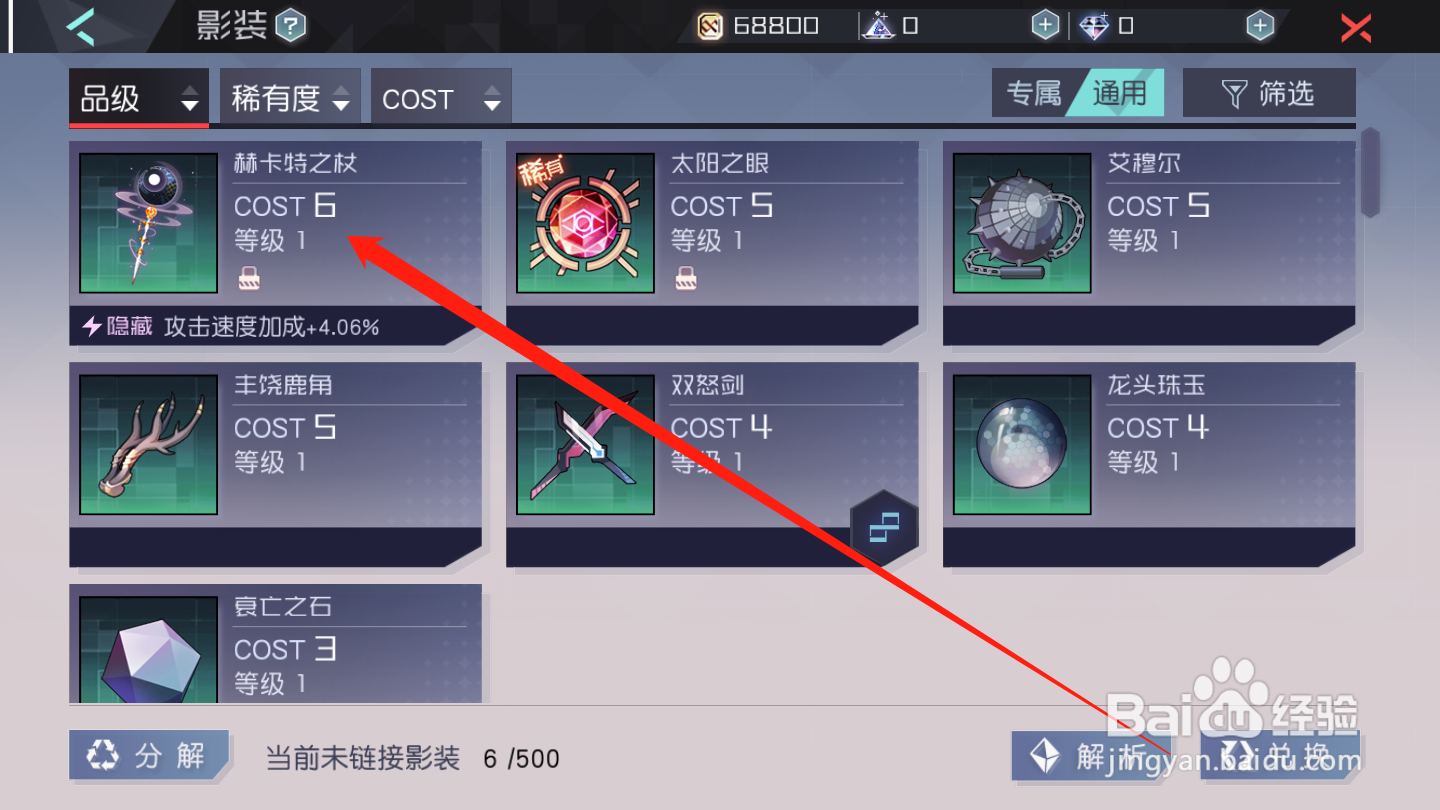The width and height of the screenshot is (1440, 810).
Task: Sort by 品级 dropdown
Action: click(x=139, y=98)
